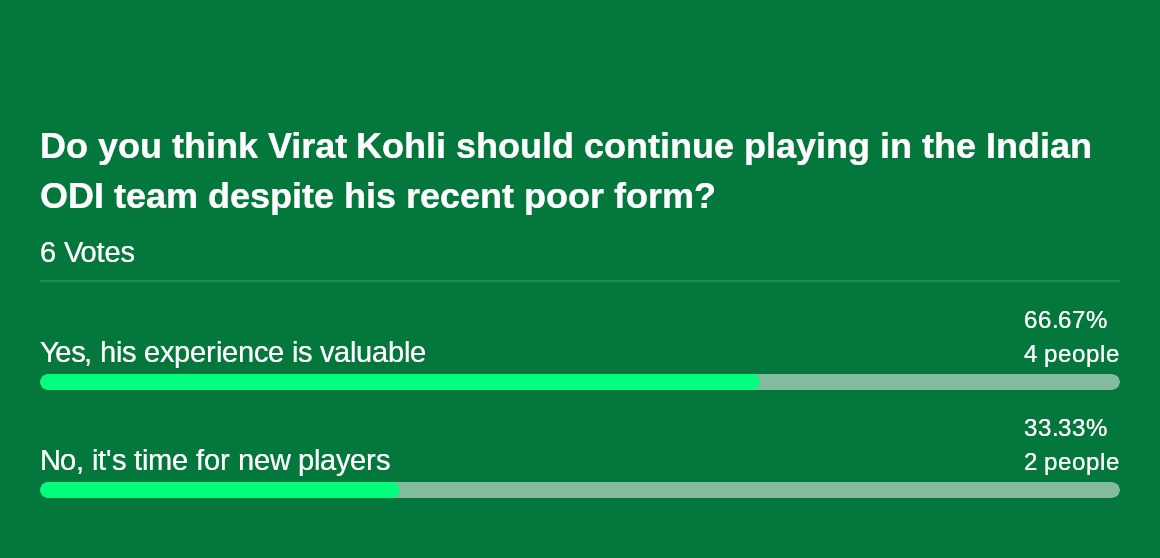Click where the Yes bar fill ends
Viewport: 1160px width, 558px height.
tap(759, 382)
